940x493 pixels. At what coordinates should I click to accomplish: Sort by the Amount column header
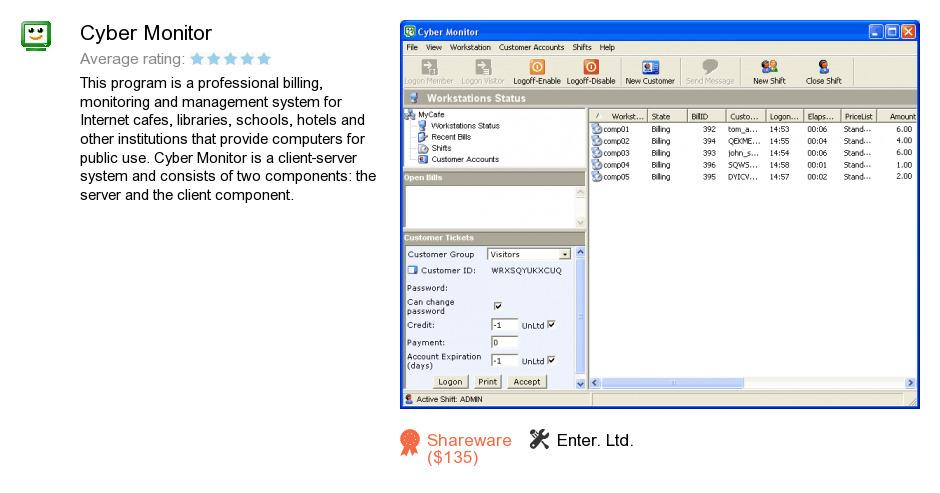897,116
